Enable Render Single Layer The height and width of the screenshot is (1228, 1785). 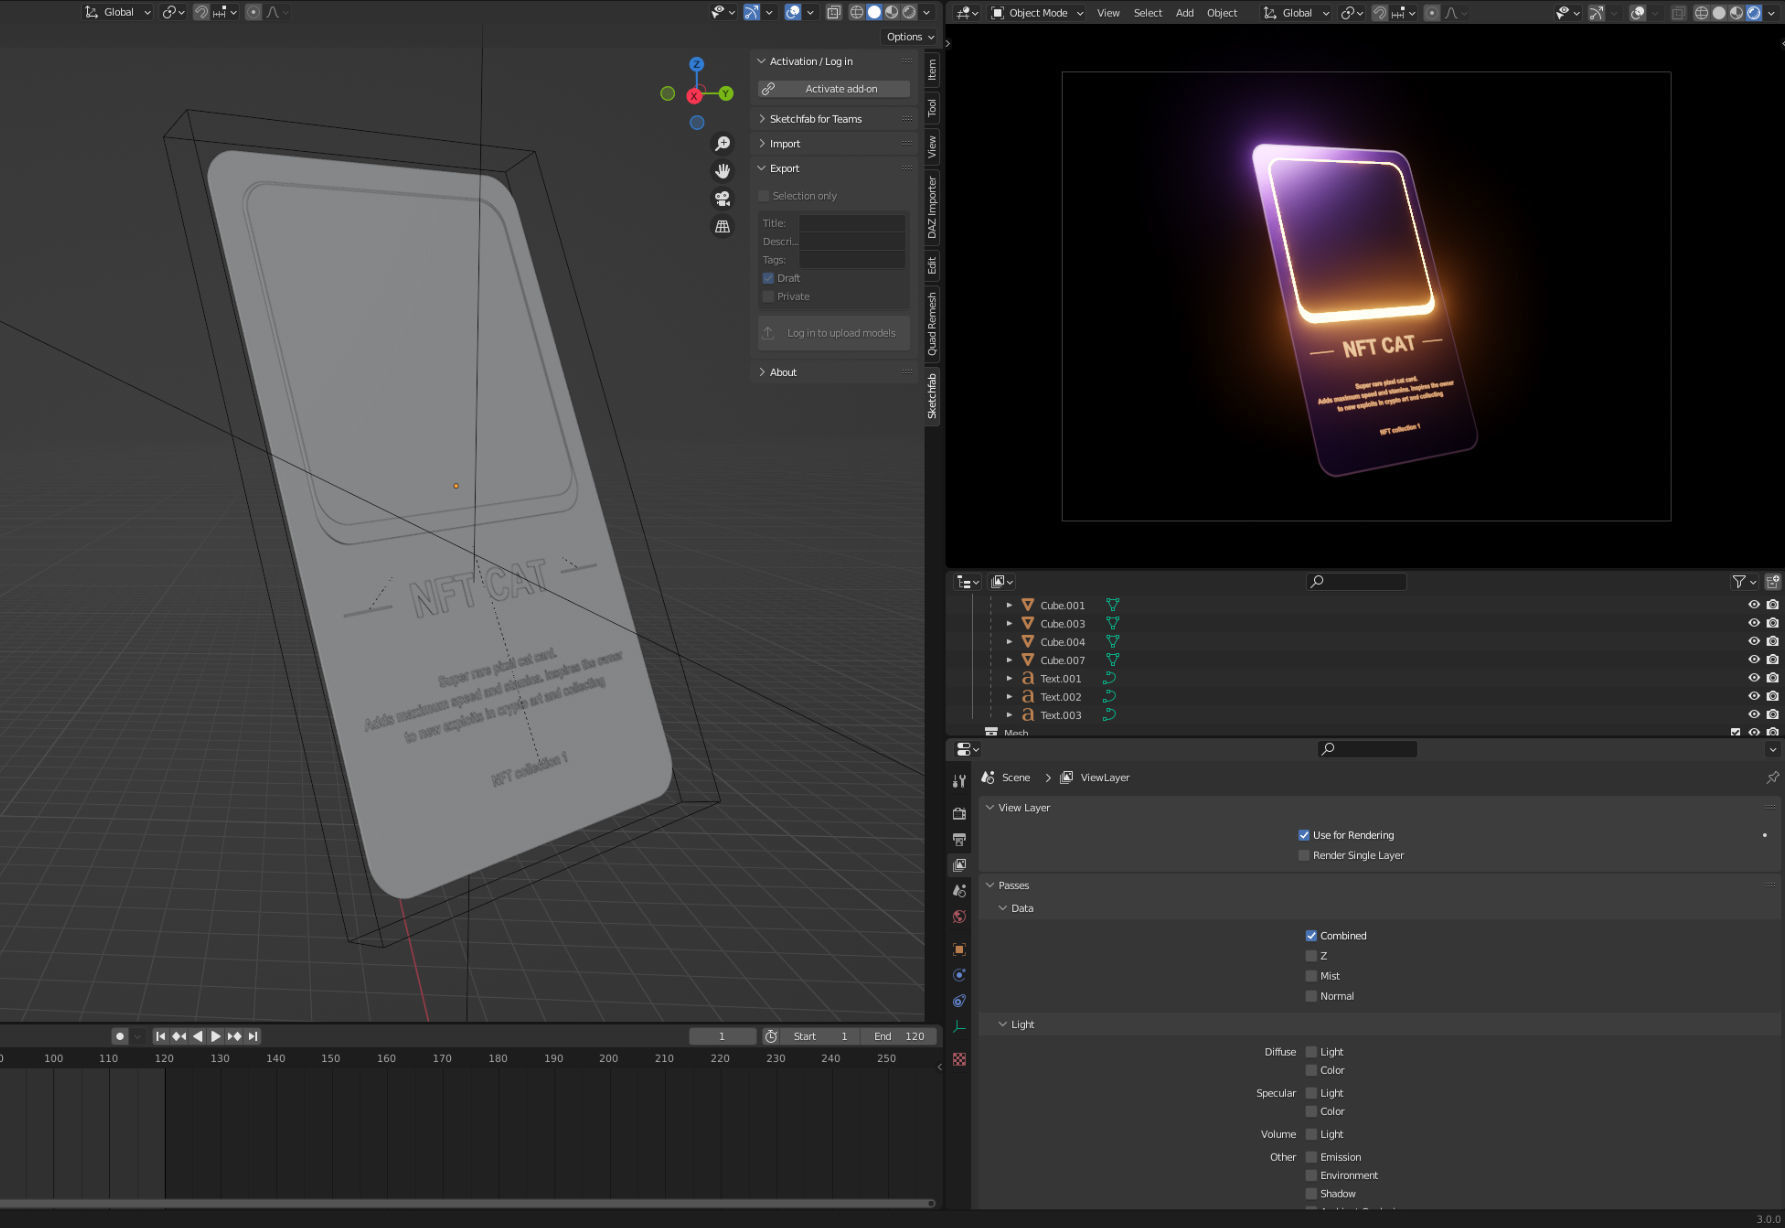1304,855
